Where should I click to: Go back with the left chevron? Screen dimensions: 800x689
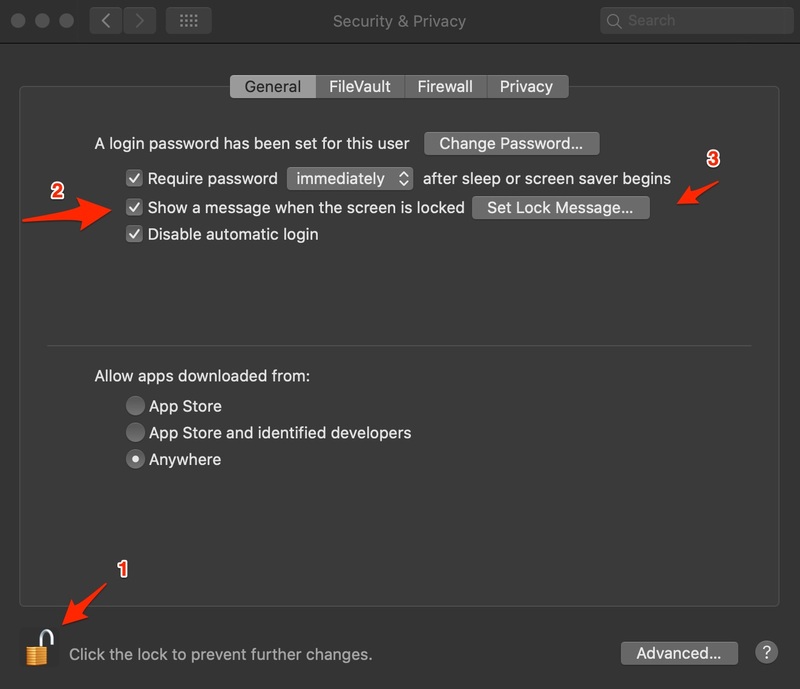106,21
